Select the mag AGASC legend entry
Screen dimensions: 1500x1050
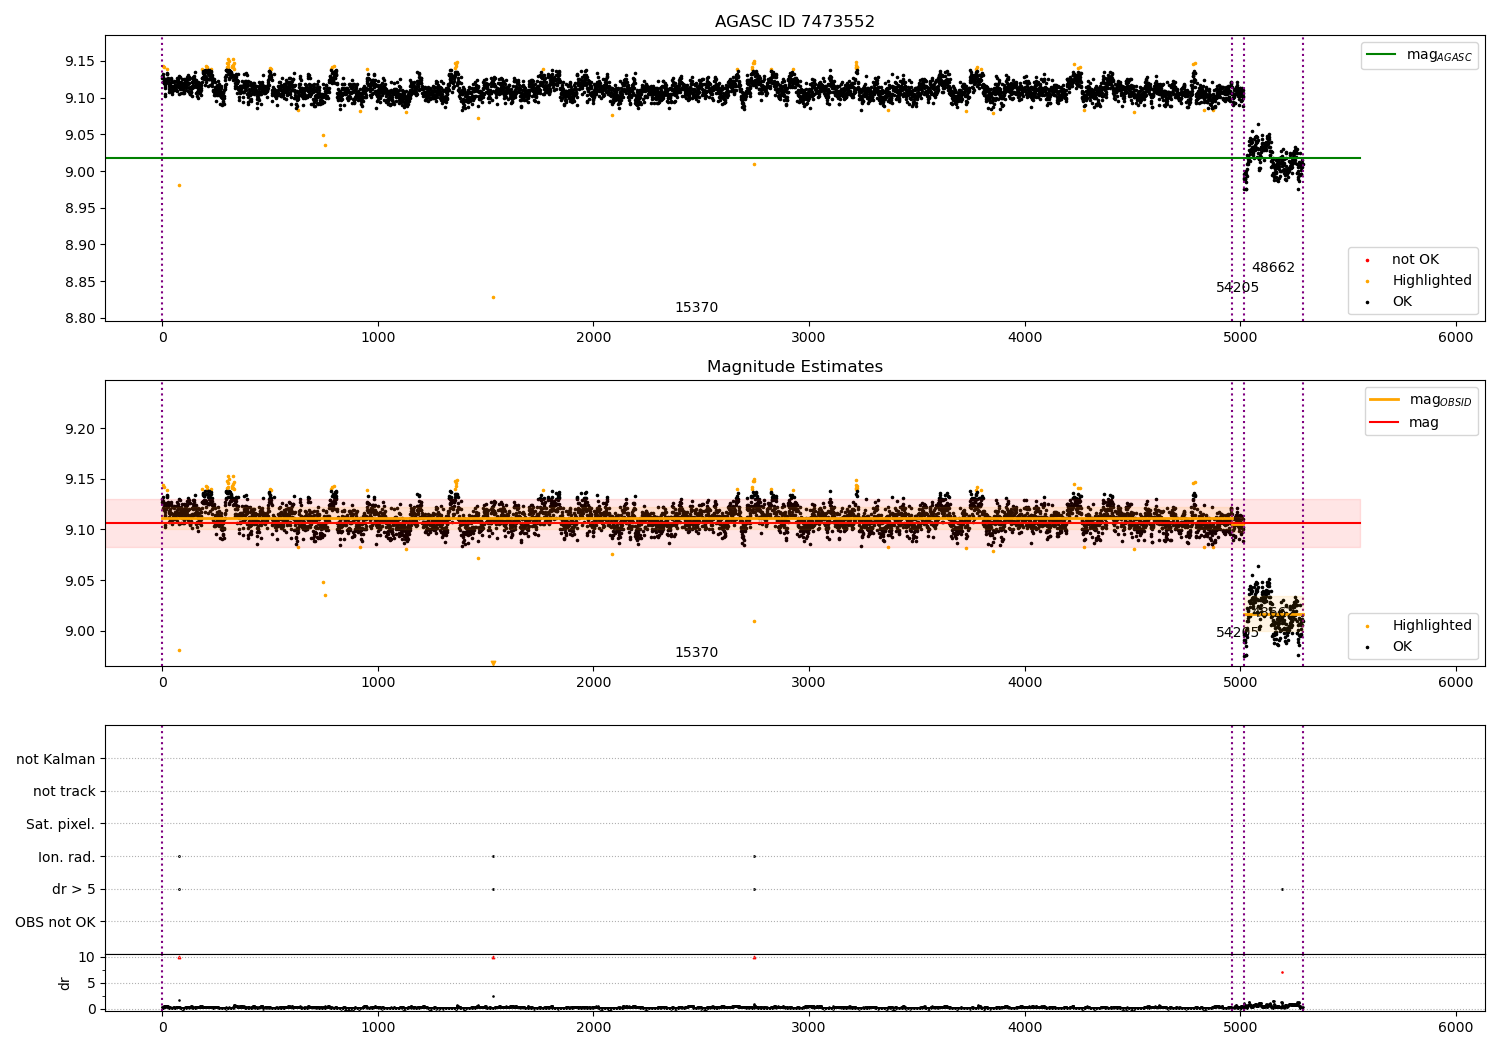pos(1419,55)
